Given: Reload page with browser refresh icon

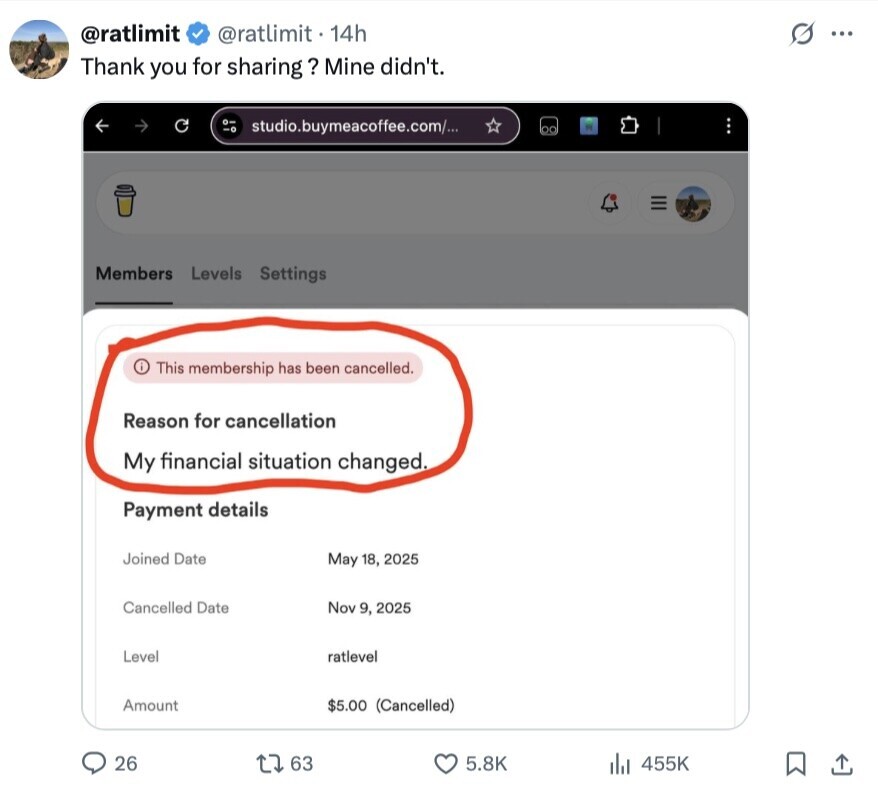Looking at the screenshot, I should point(181,126).
